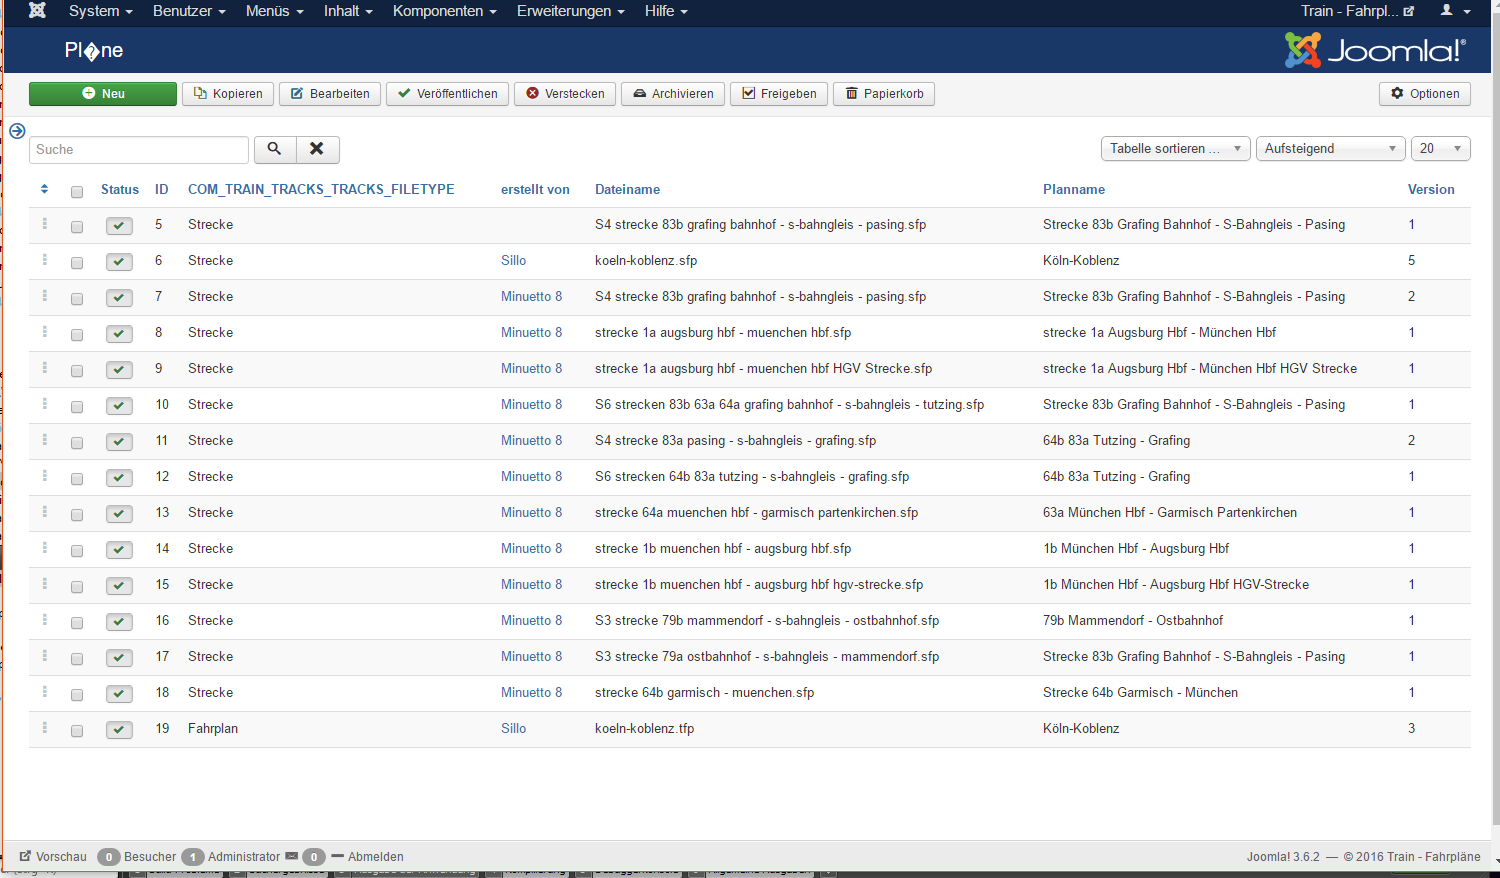Sort table by Planname column header
Viewport: 1500px width, 878px height.
point(1074,189)
